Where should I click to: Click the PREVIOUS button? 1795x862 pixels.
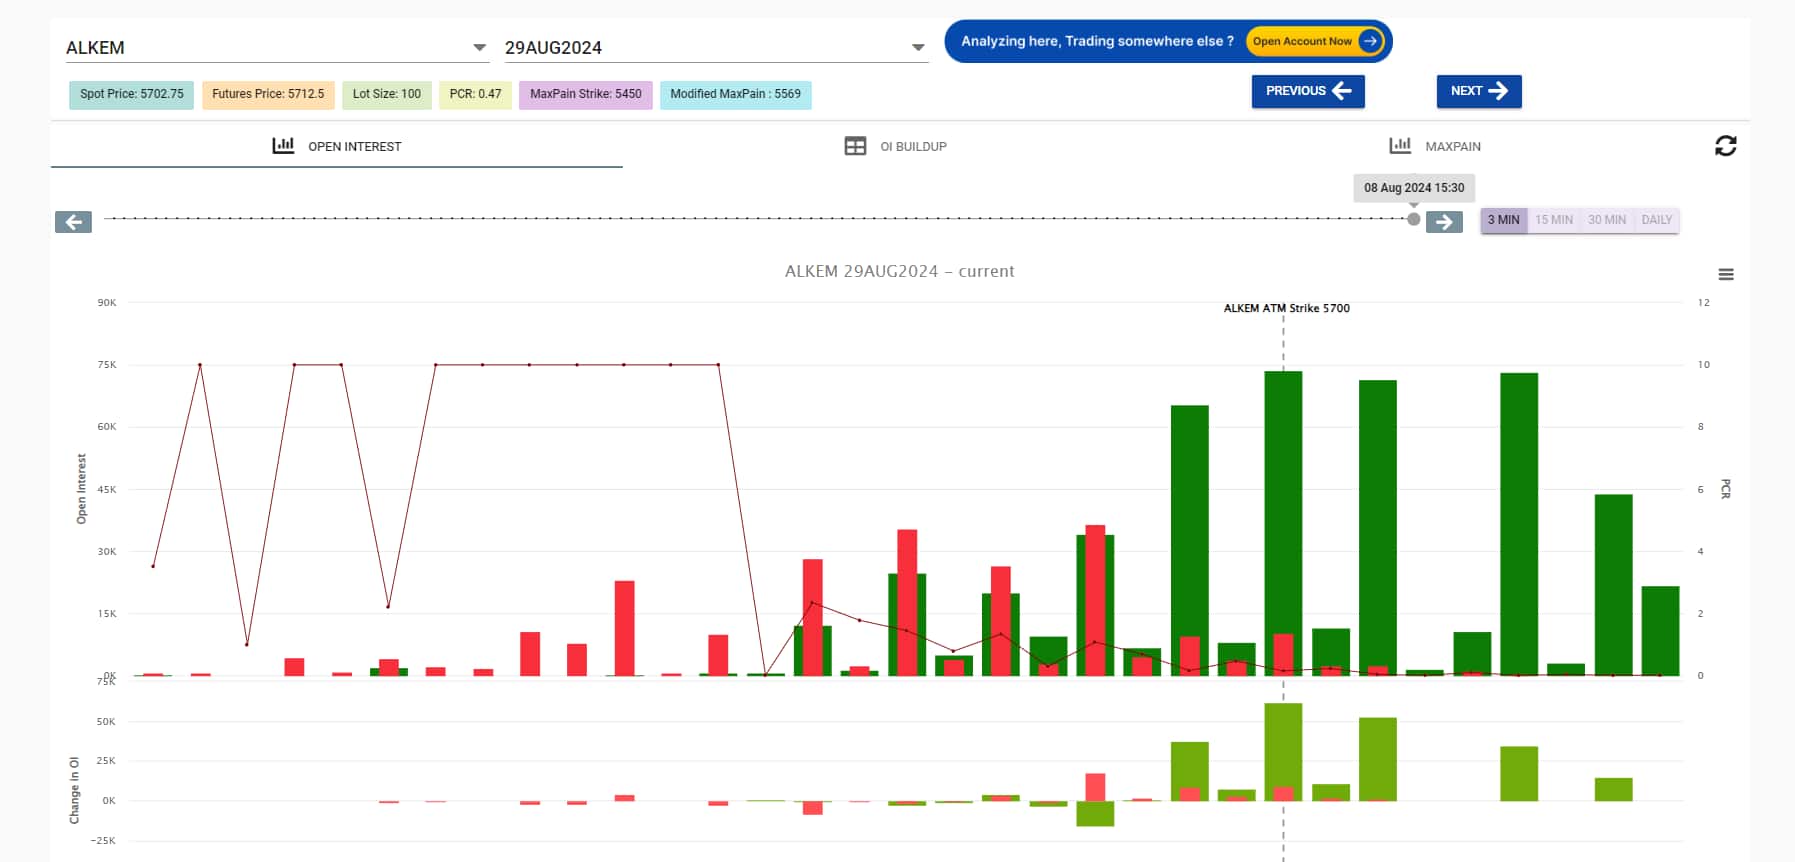[1307, 91]
